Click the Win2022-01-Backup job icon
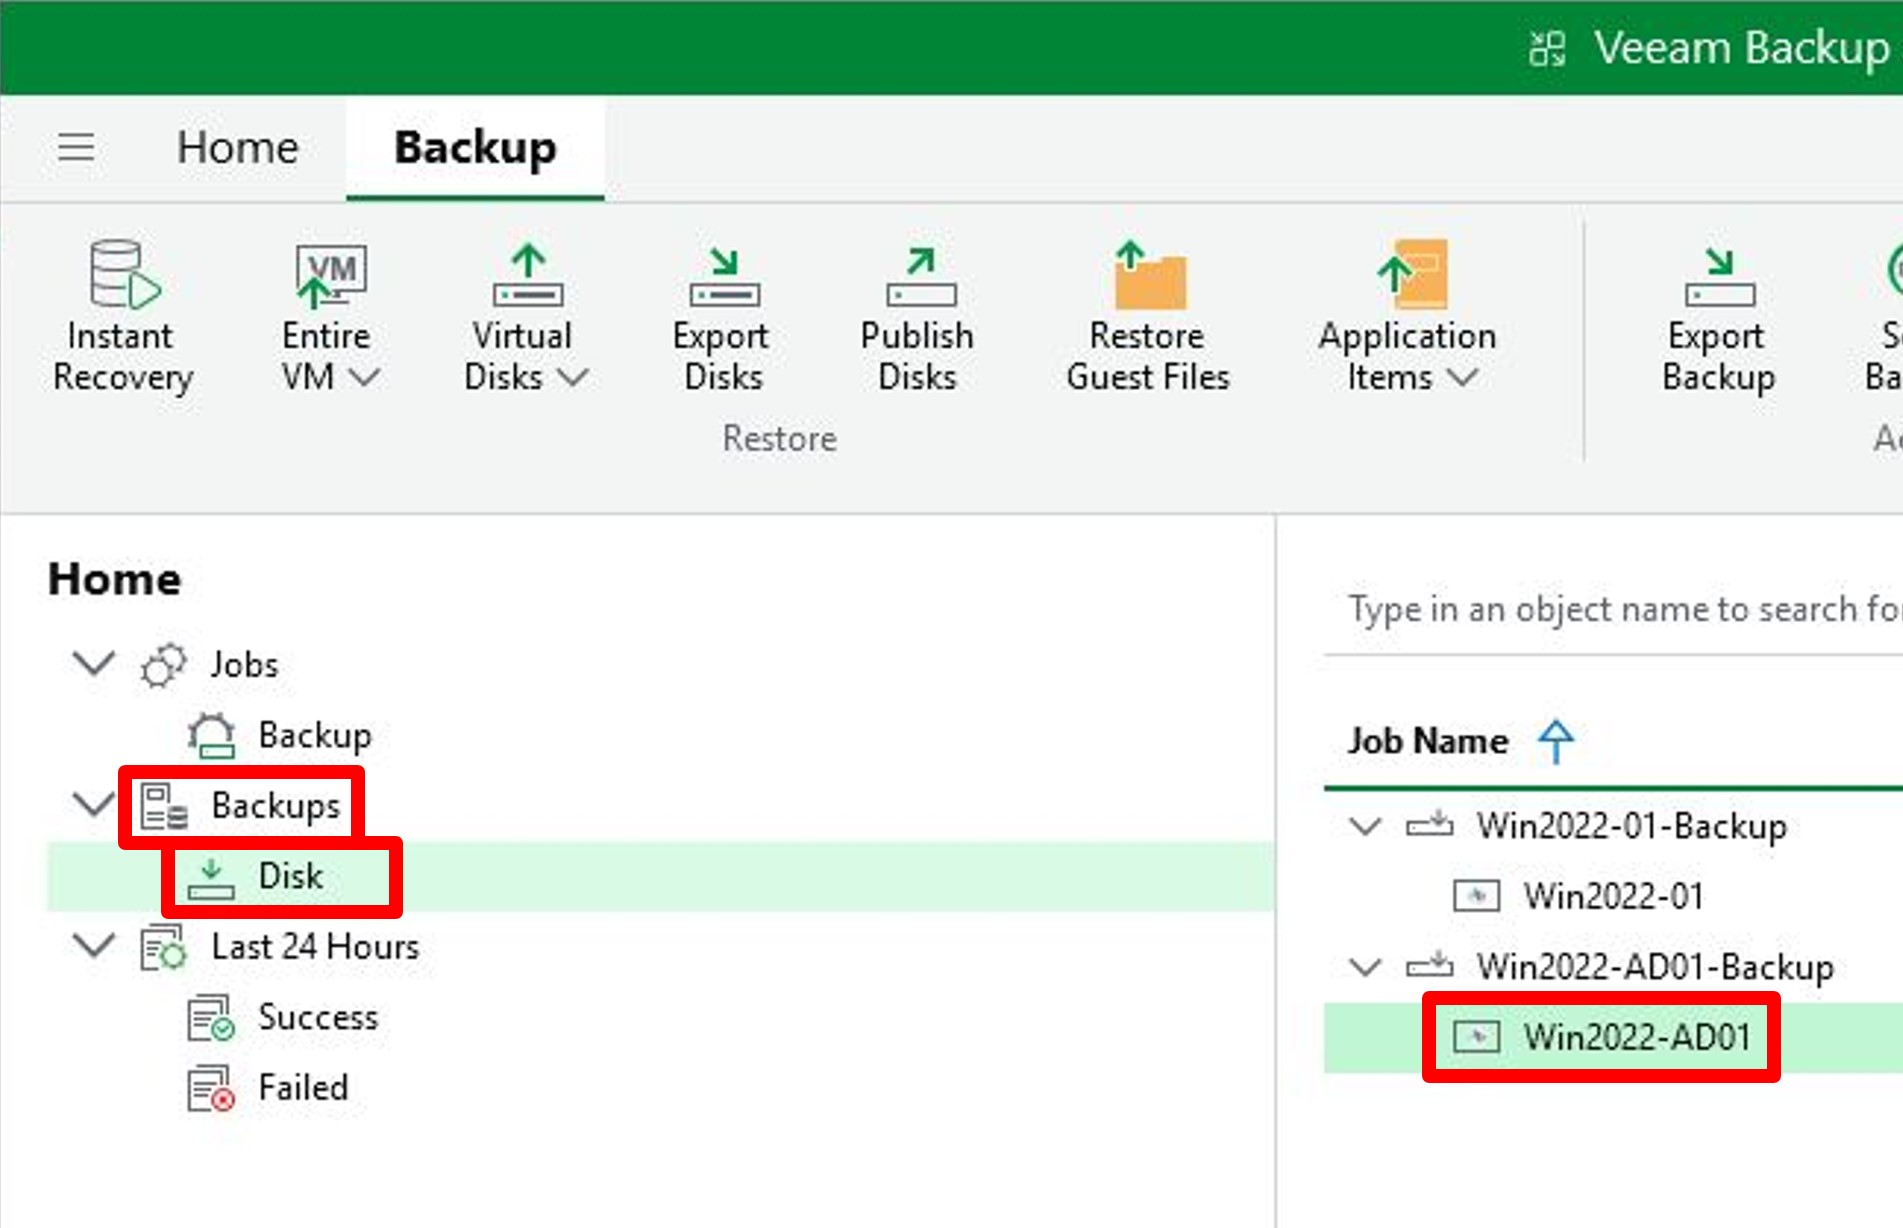The width and height of the screenshot is (1903, 1228). tap(1430, 825)
